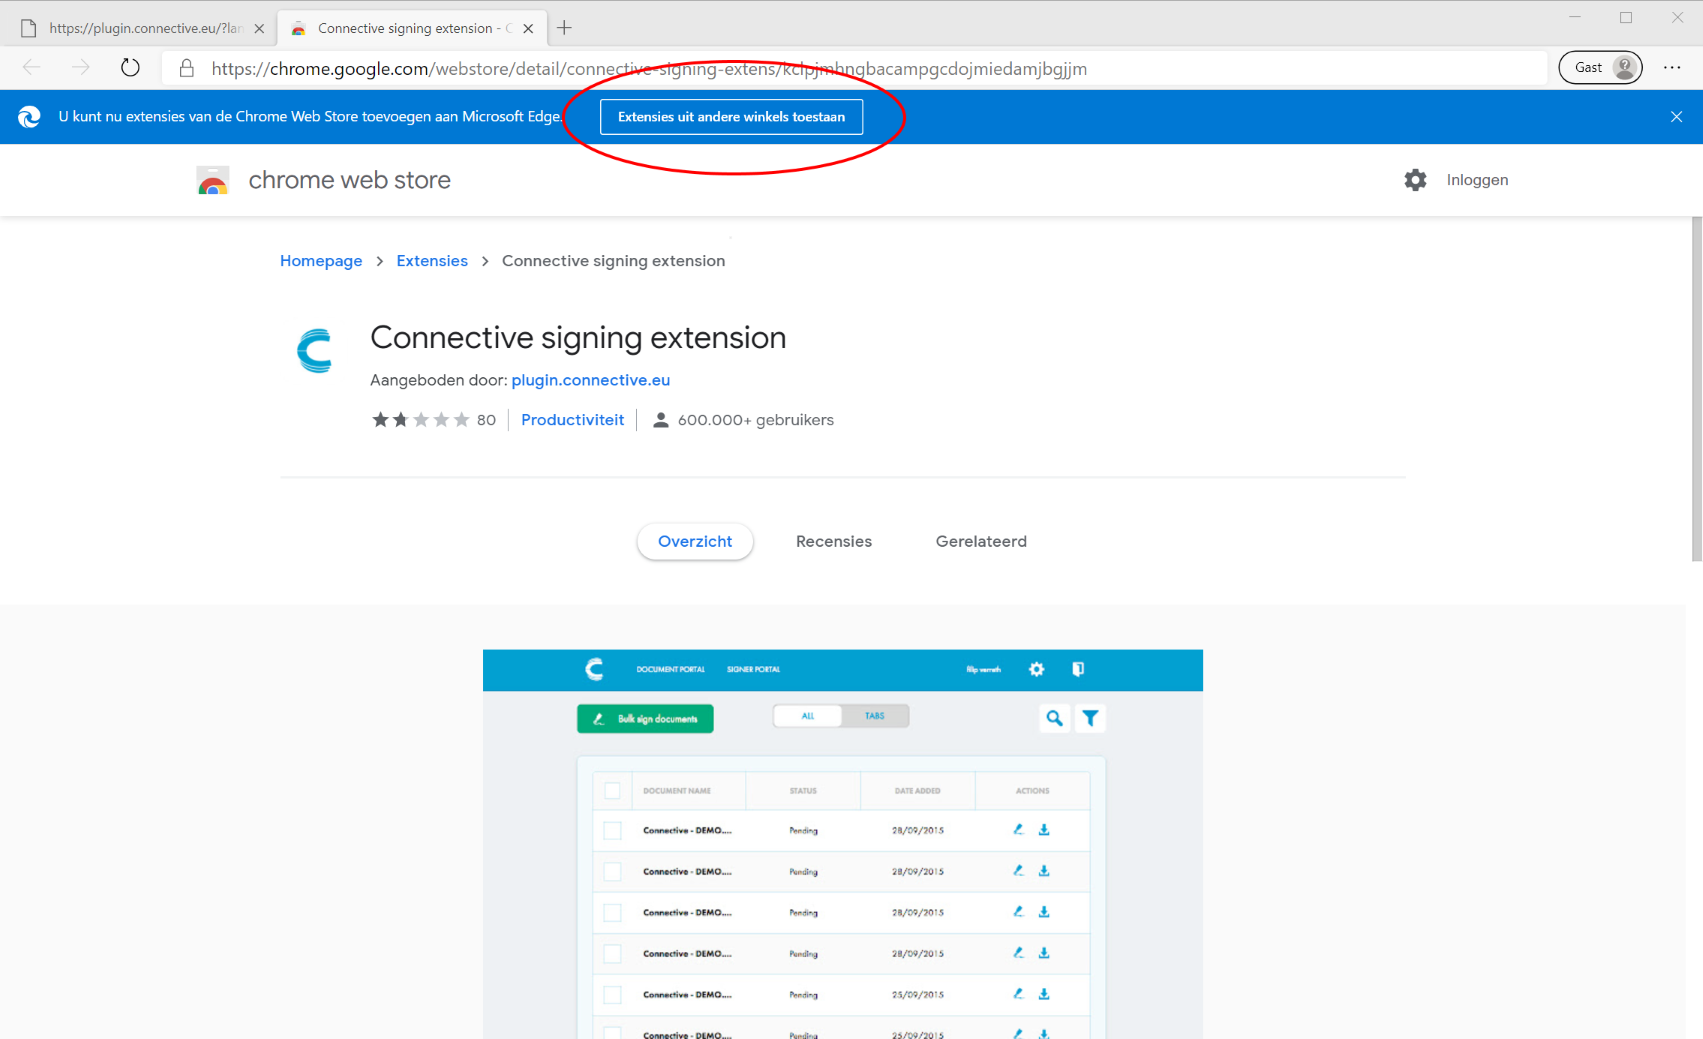Viewport: 1703px width, 1039px height.
Task: Click the 'chrome web store' title
Action: (349, 180)
